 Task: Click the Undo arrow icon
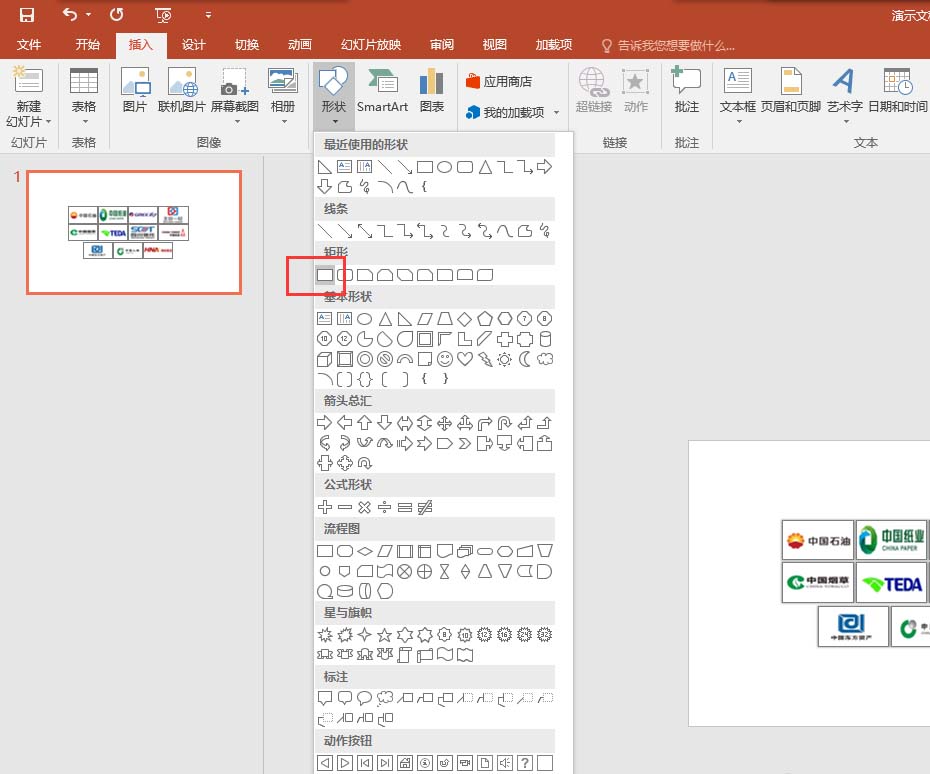click(x=70, y=14)
